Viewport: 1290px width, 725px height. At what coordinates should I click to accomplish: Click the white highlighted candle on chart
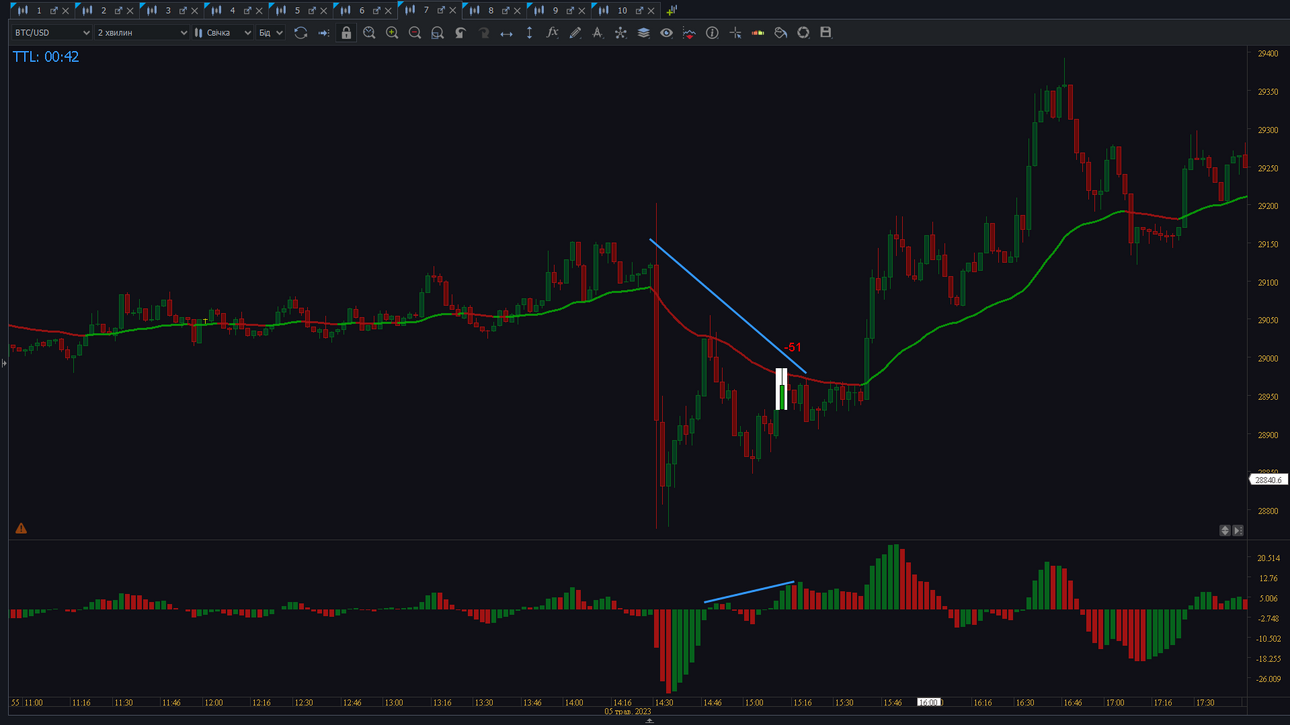click(x=782, y=389)
